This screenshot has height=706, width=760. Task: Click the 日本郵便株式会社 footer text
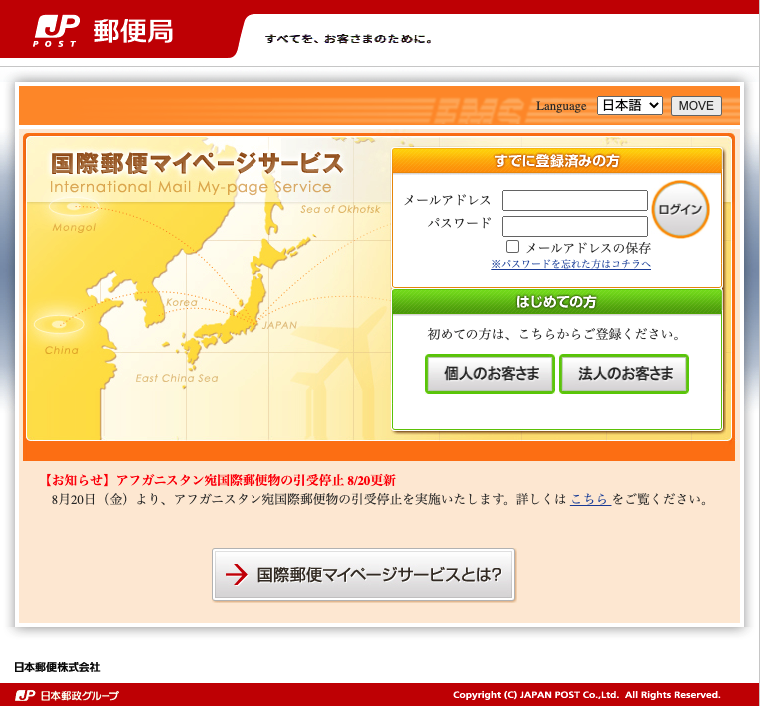(x=57, y=667)
